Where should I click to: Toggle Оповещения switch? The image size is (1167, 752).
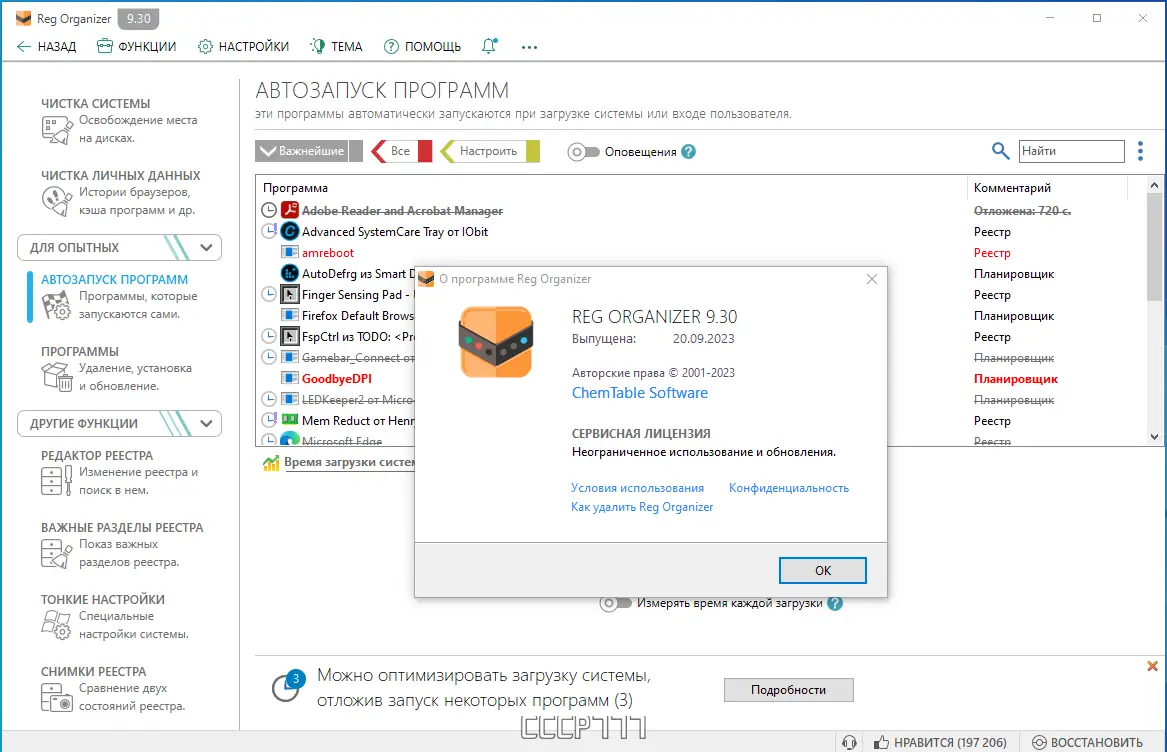(583, 152)
